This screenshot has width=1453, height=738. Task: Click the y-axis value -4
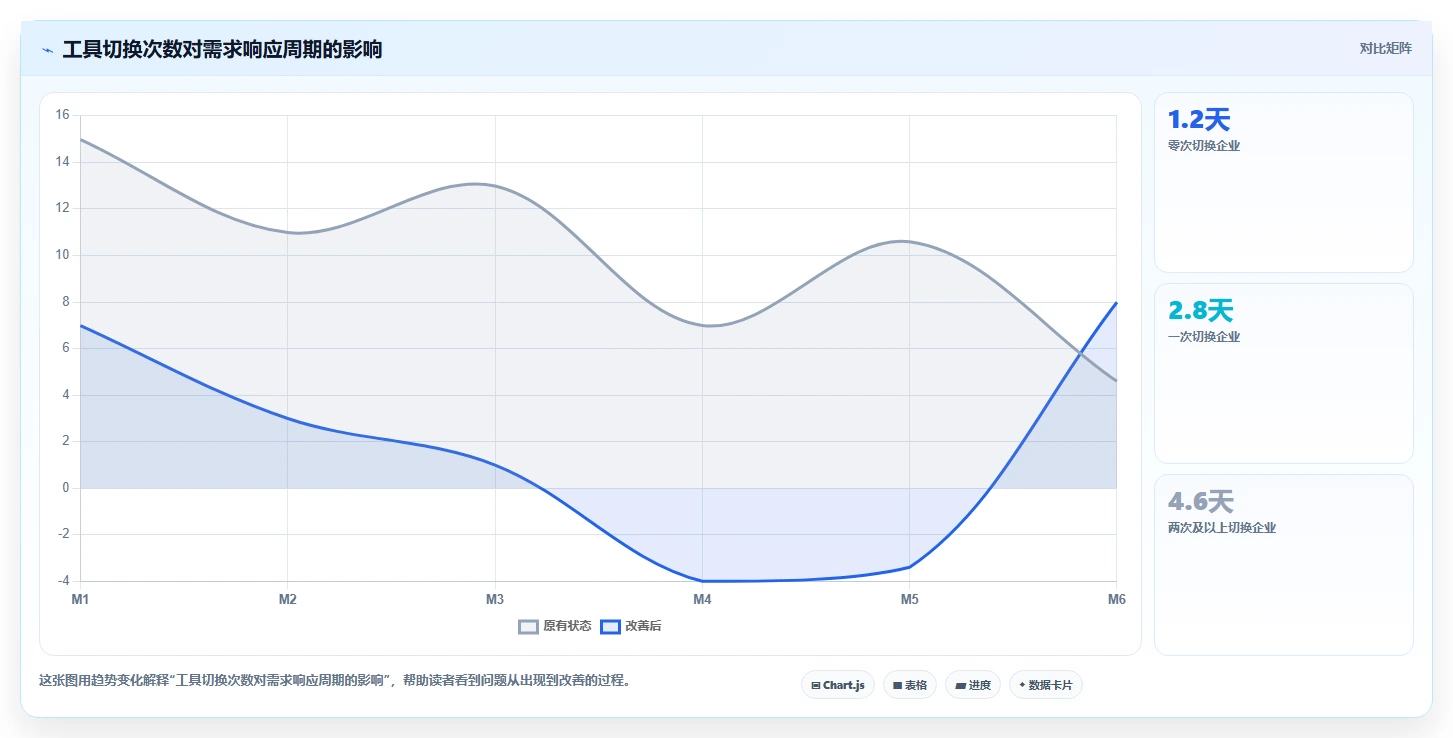click(x=64, y=581)
